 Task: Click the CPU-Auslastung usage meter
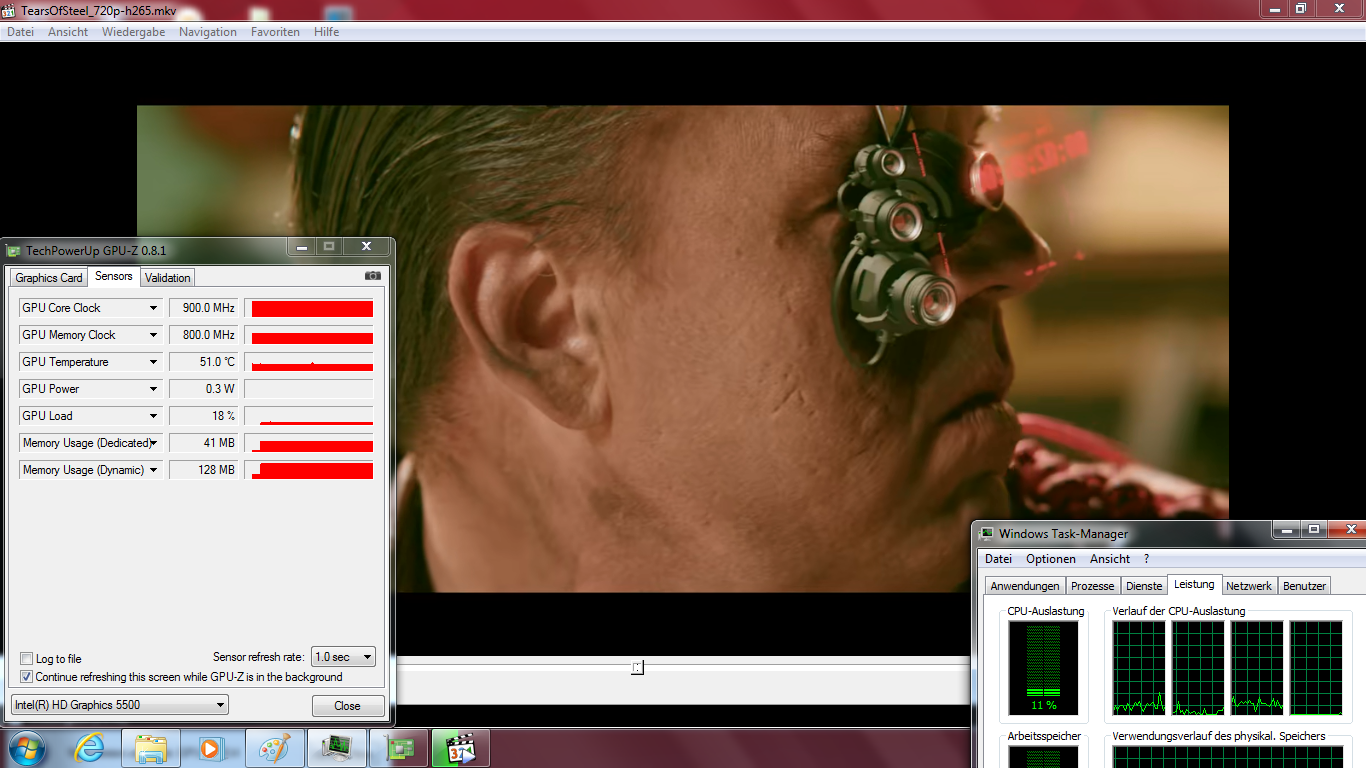tap(1043, 668)
